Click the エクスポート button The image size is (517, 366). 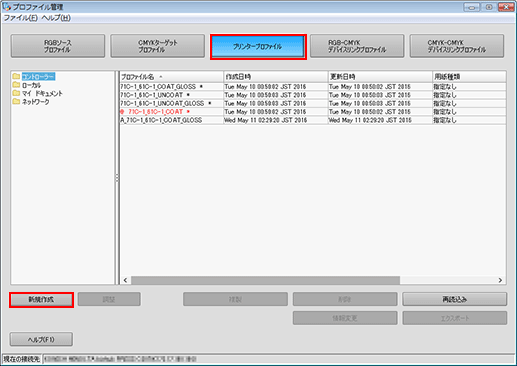point(455,318)
